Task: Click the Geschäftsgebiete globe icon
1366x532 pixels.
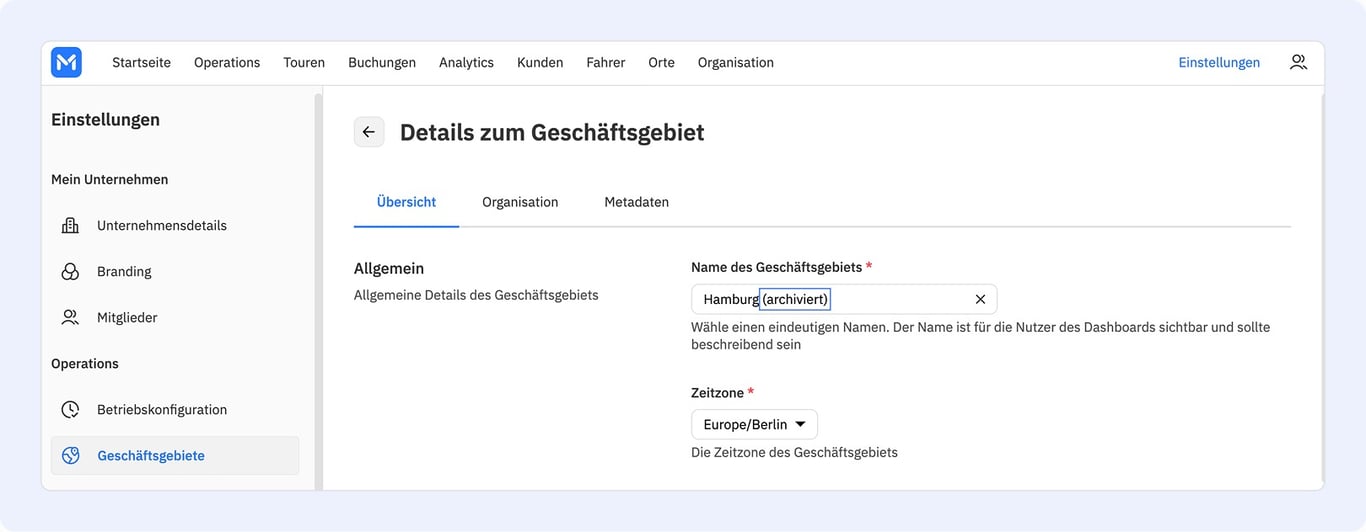Action: [x=70, y=455]
